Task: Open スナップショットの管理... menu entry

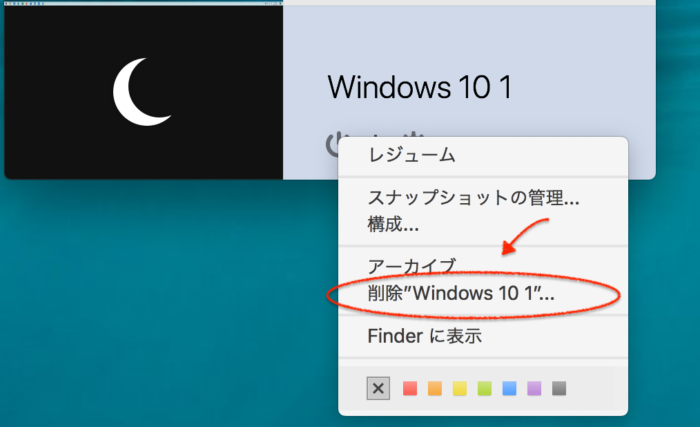Action: (x=483, y=198)
